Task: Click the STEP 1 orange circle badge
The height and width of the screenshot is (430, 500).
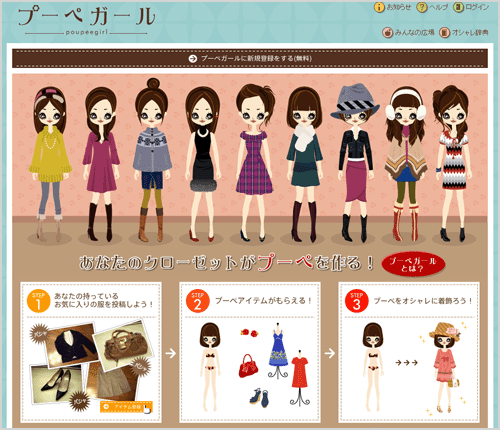Action: coord(38,301)
